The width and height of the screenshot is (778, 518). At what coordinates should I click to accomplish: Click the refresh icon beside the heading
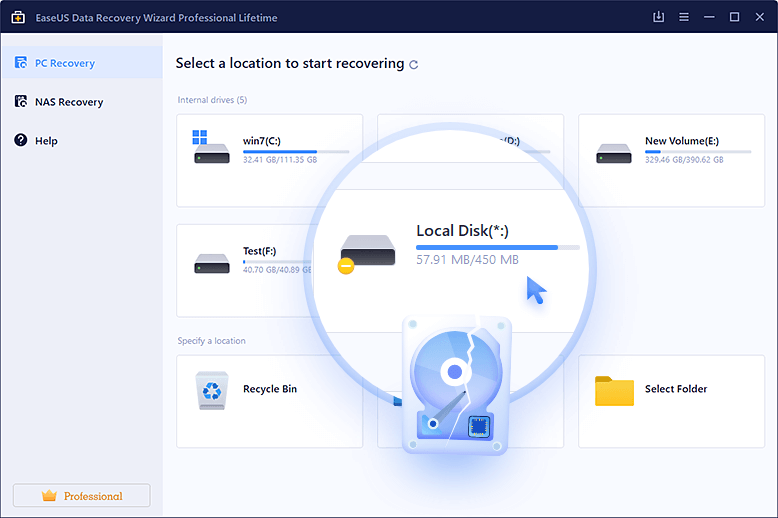(414, 64)
